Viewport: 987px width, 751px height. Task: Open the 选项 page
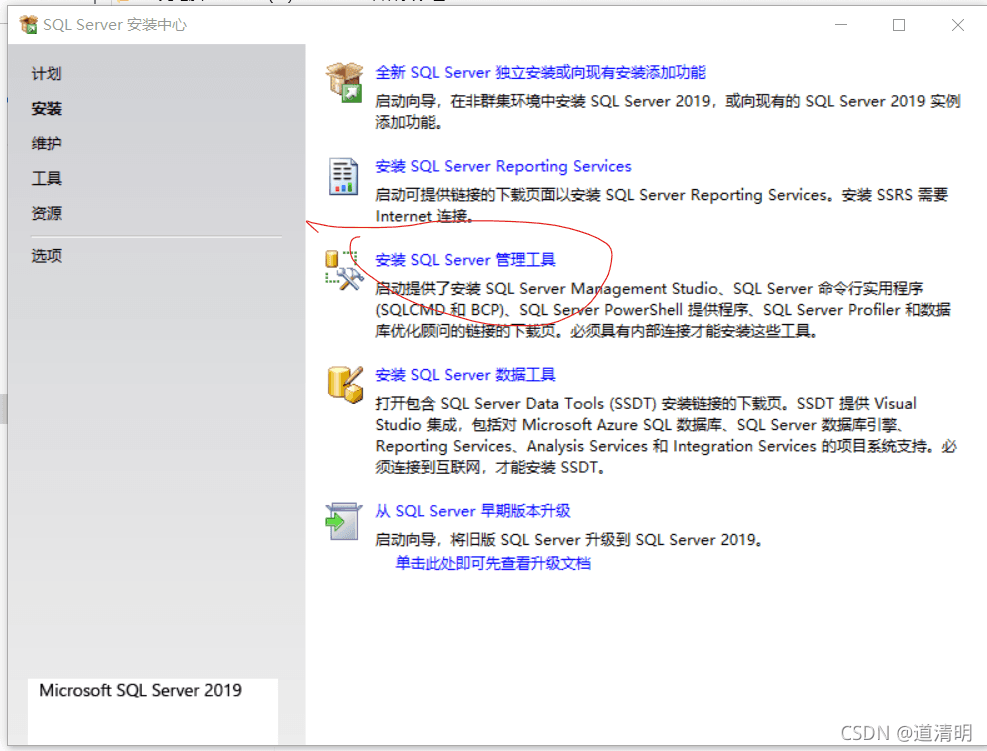(47, 256)
